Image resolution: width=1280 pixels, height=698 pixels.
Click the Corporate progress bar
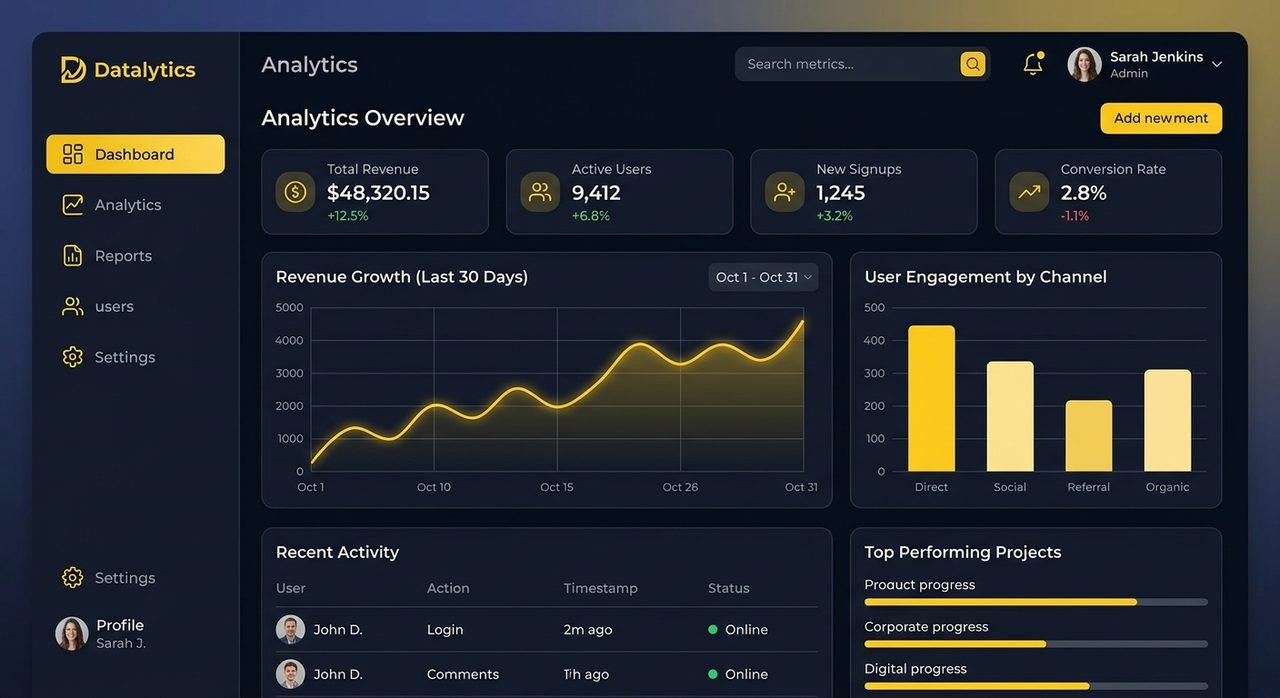point(1036,644)
